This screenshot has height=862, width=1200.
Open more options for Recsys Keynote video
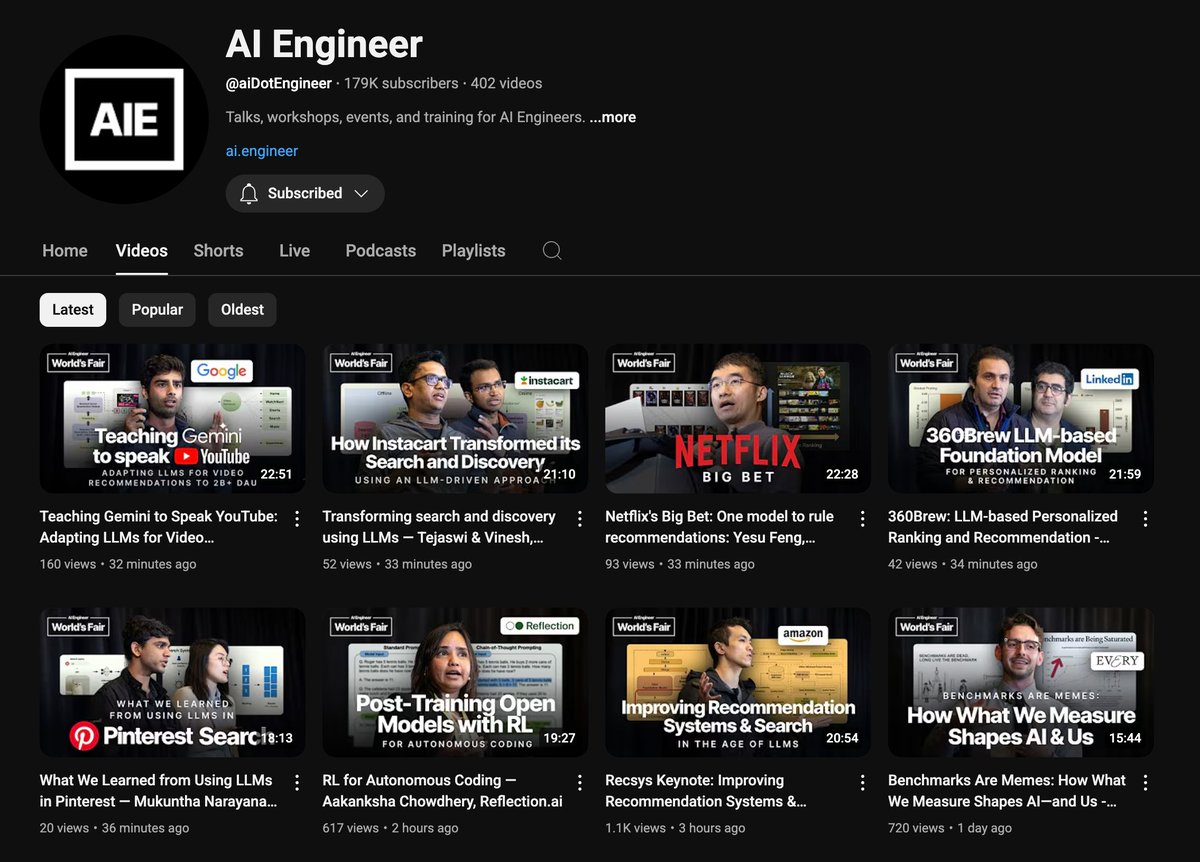pos(863,782)
